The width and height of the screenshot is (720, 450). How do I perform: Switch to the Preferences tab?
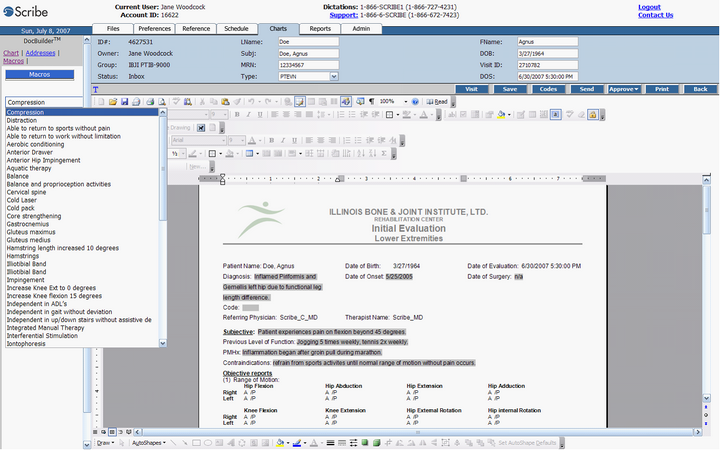(x=154, y=28)
